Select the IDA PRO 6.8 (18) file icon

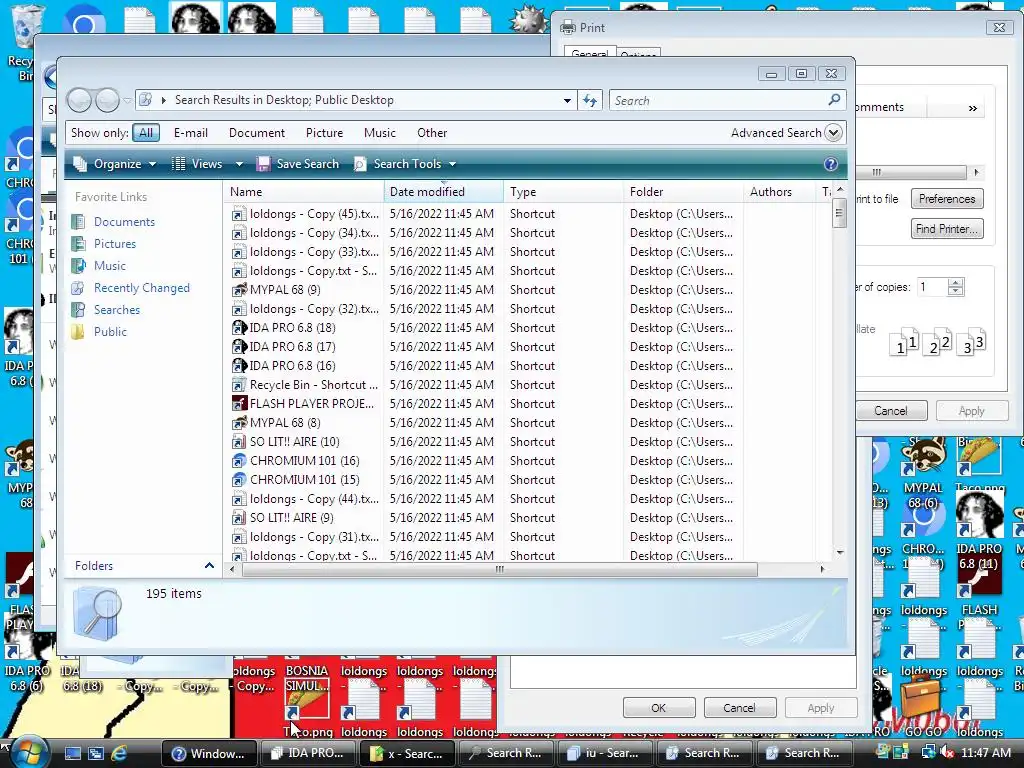[240, 328]
